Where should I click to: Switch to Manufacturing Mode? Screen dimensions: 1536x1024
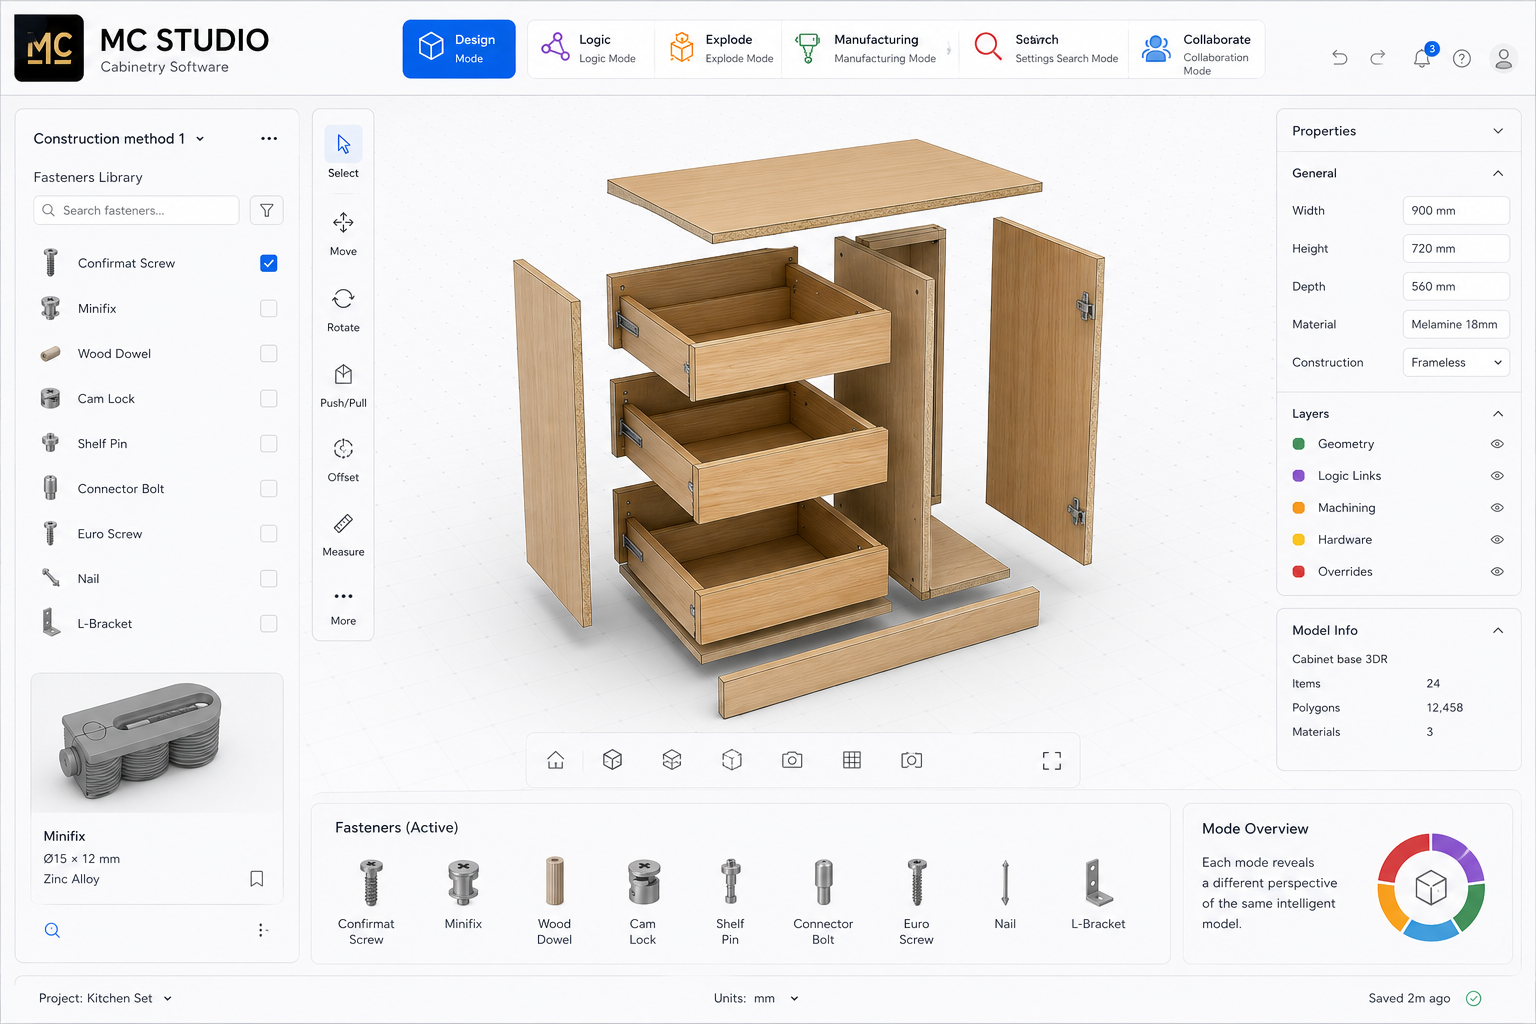(868, 48)
